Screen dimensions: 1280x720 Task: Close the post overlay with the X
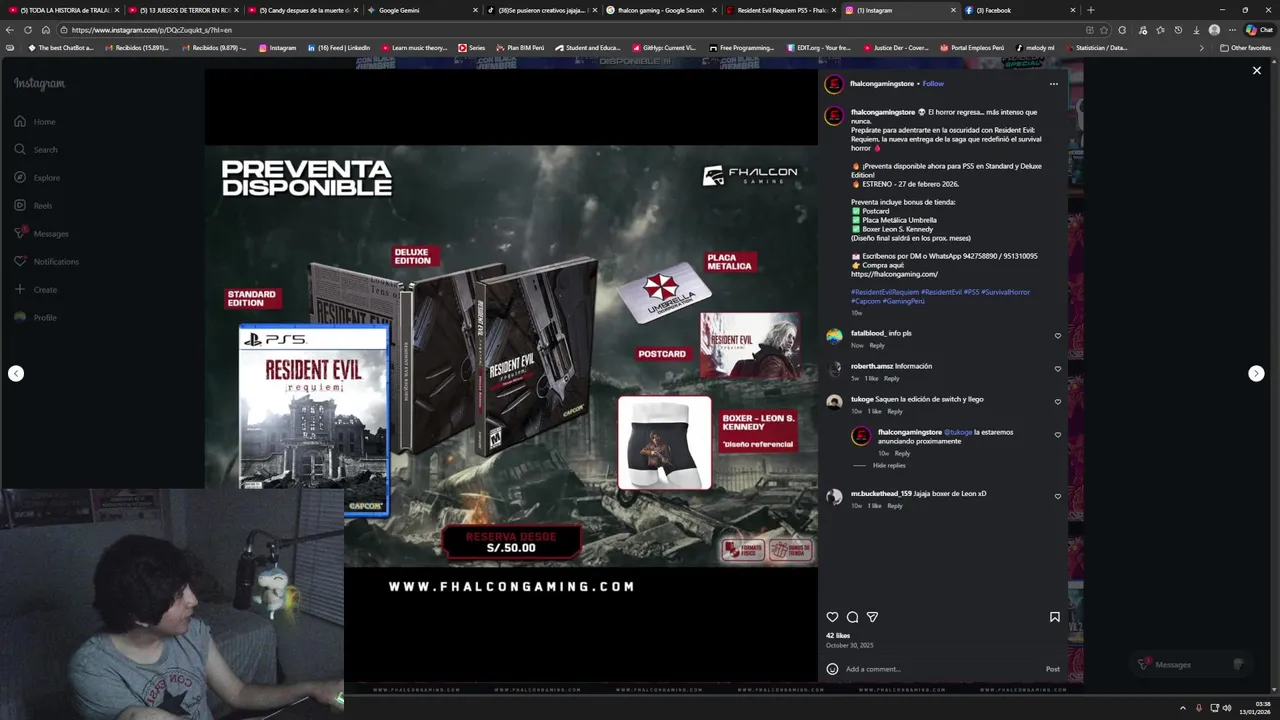tap(1257, 71)
